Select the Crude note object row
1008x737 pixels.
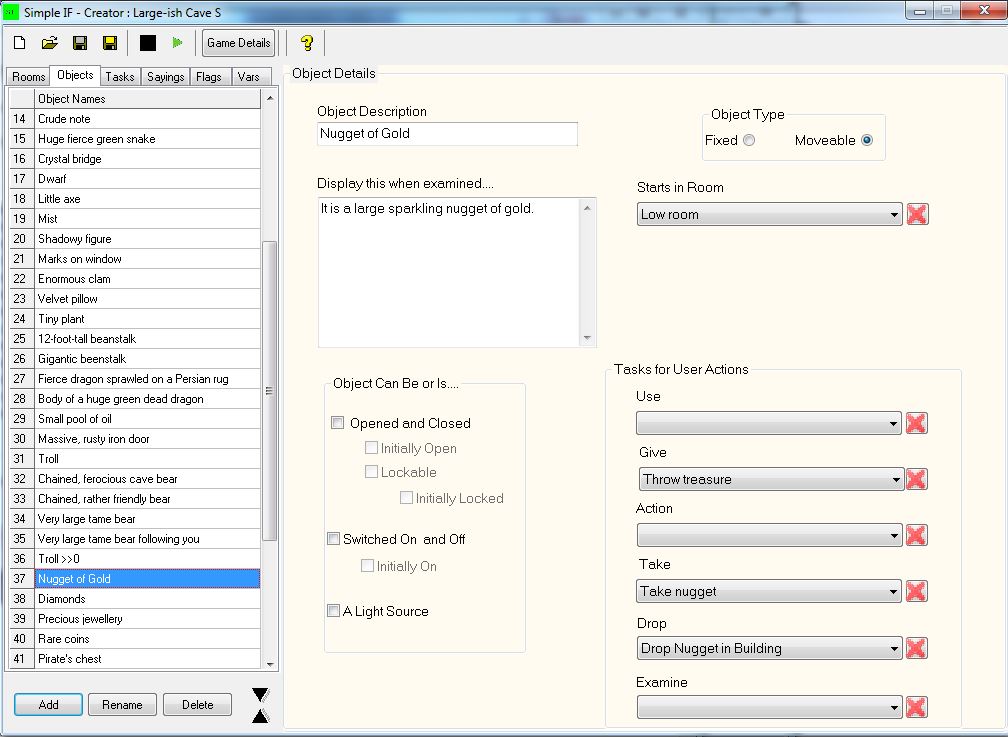click(x=148, y=119)
